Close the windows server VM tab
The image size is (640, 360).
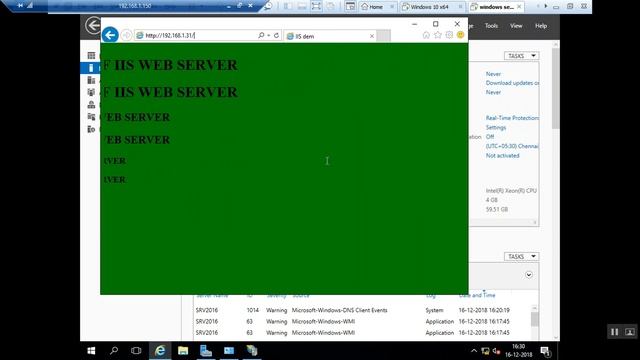pyautogui.click(x=519, y=7)
